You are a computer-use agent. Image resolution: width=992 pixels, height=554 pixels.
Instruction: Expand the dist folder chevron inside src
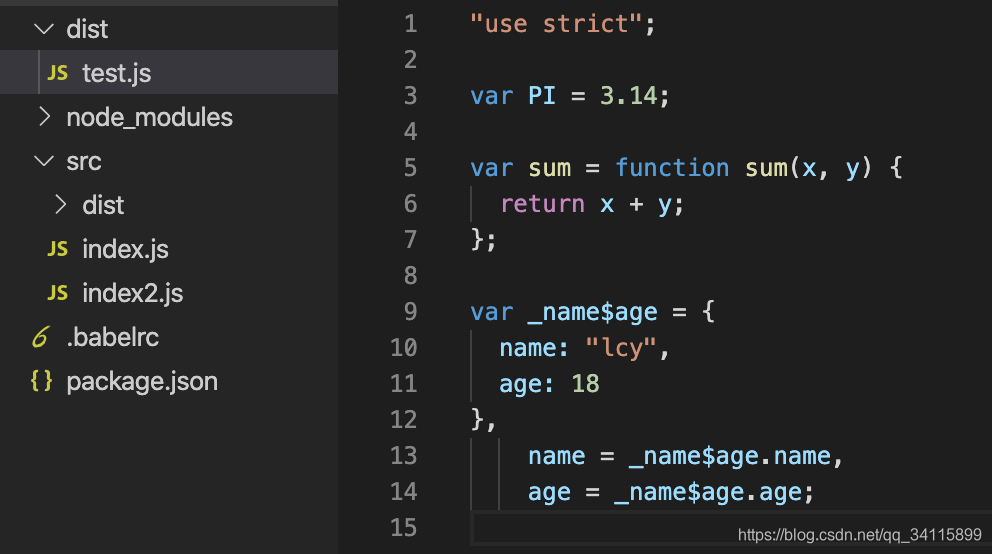[60, 204]
